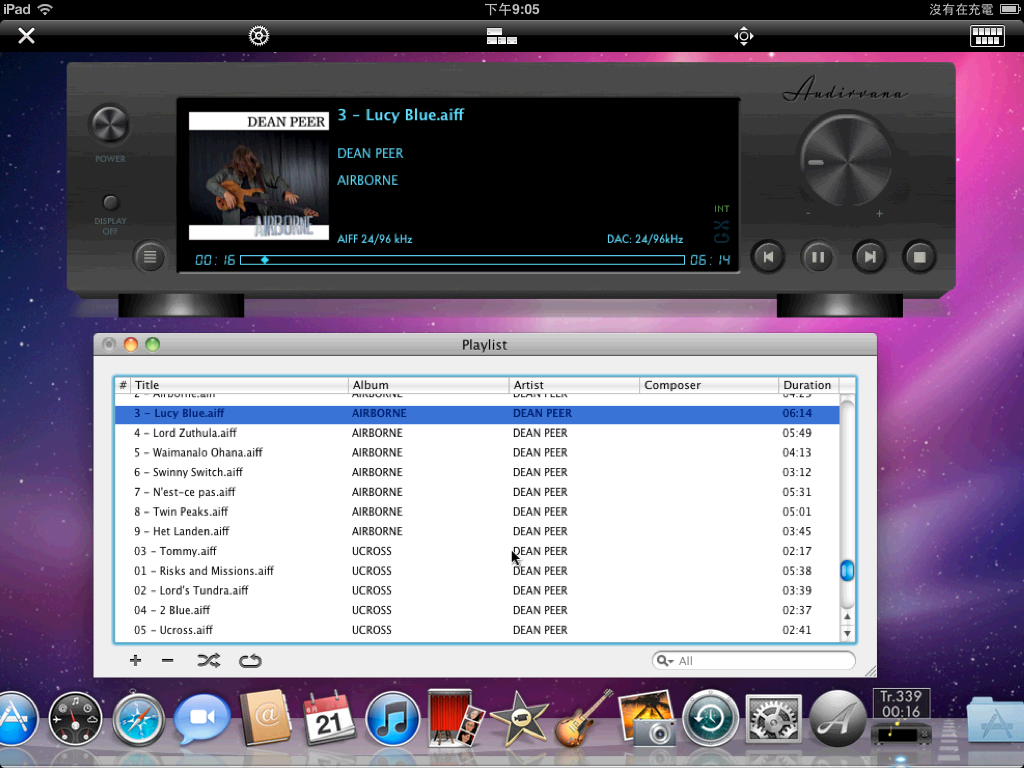Select the '7 – N'est-ce pas.aiff' track

477,492
